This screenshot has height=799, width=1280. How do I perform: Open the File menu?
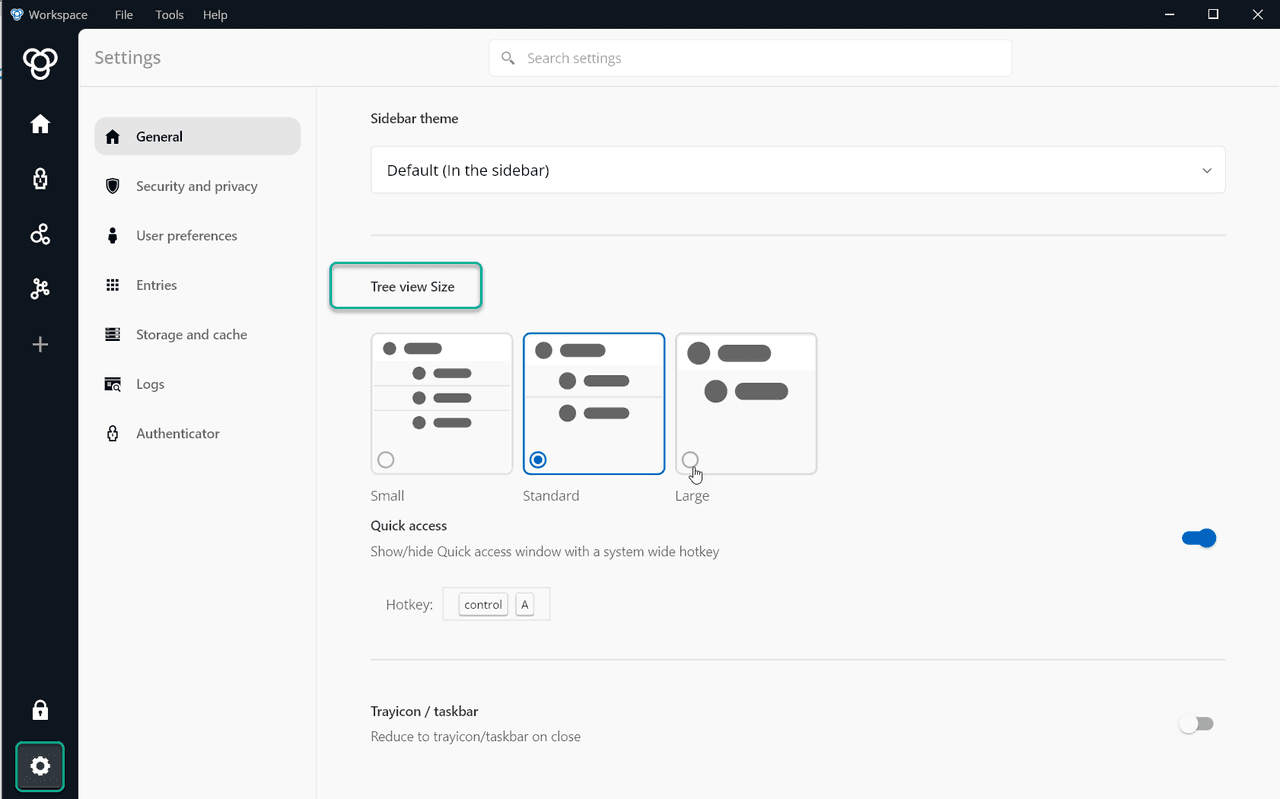123,15
